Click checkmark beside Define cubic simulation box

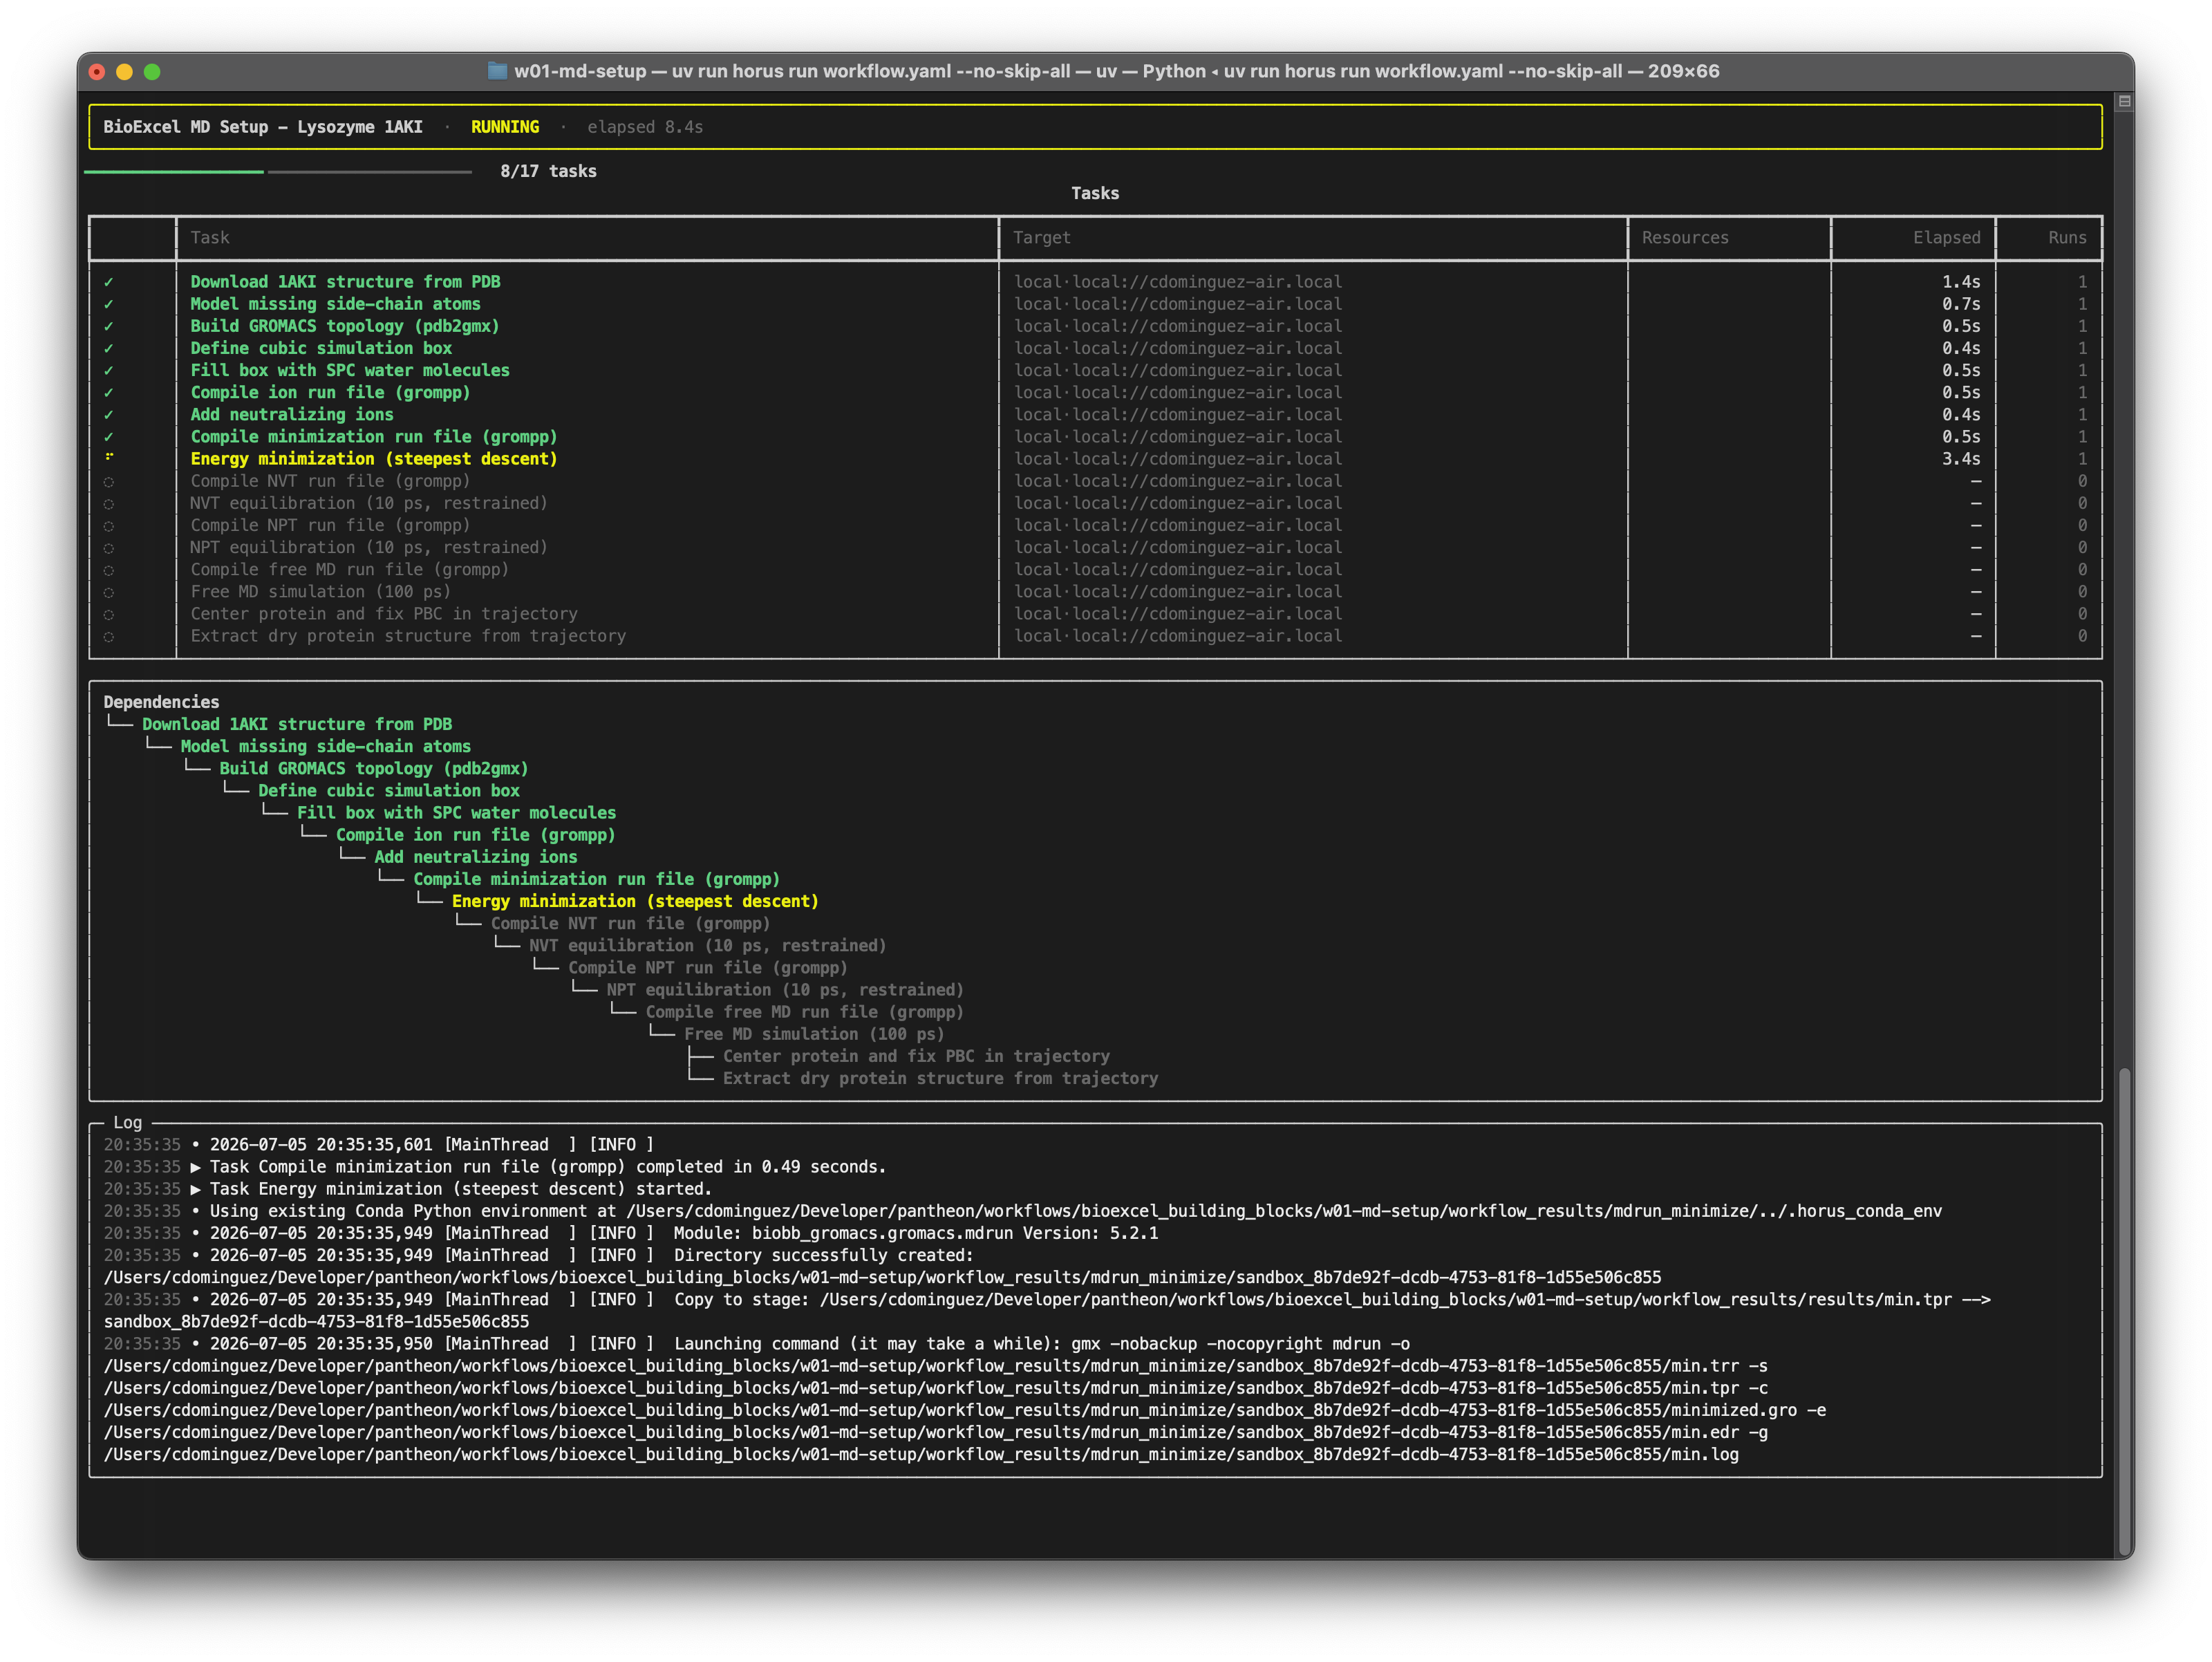(x=109, y=348)
